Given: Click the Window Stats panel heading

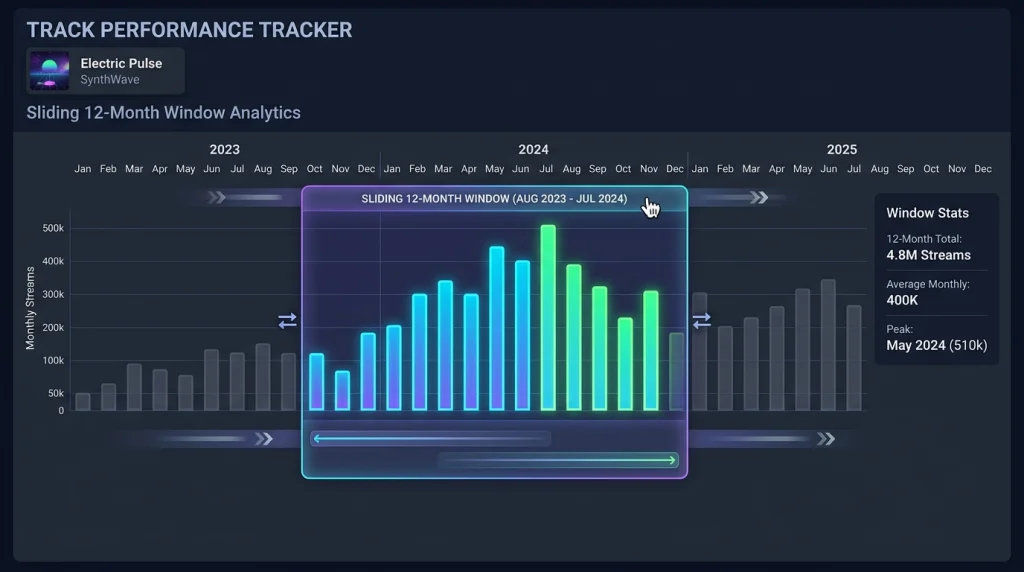Looking at the screenshot, I should [927, 213].
